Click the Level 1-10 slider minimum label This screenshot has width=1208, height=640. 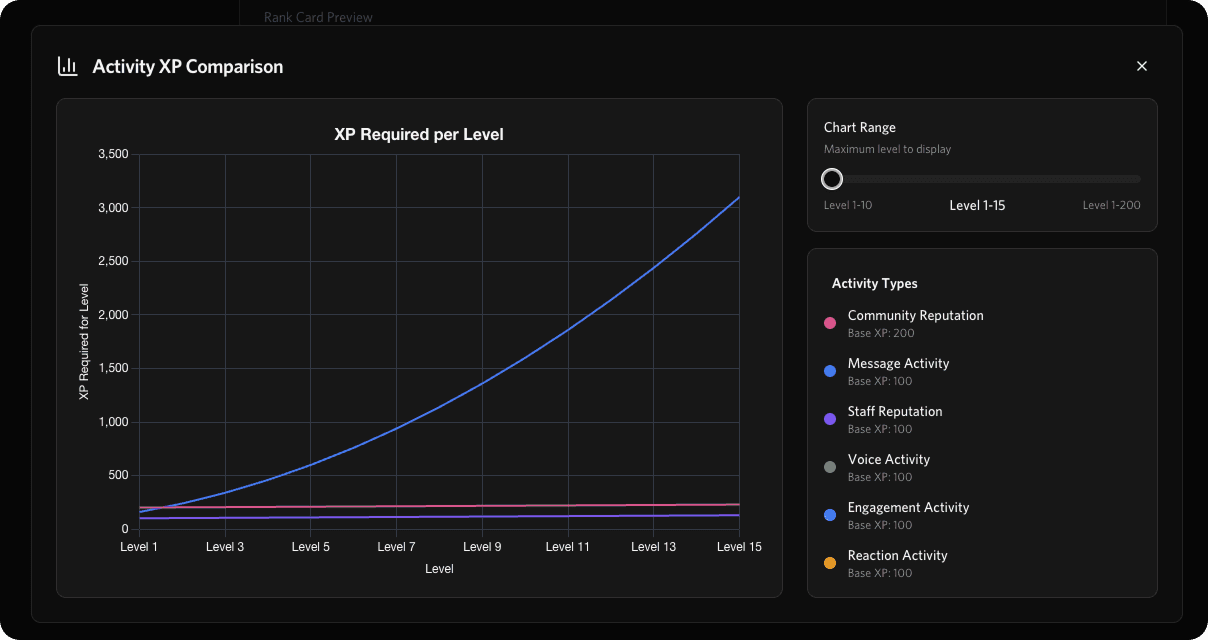coord(848,205)
